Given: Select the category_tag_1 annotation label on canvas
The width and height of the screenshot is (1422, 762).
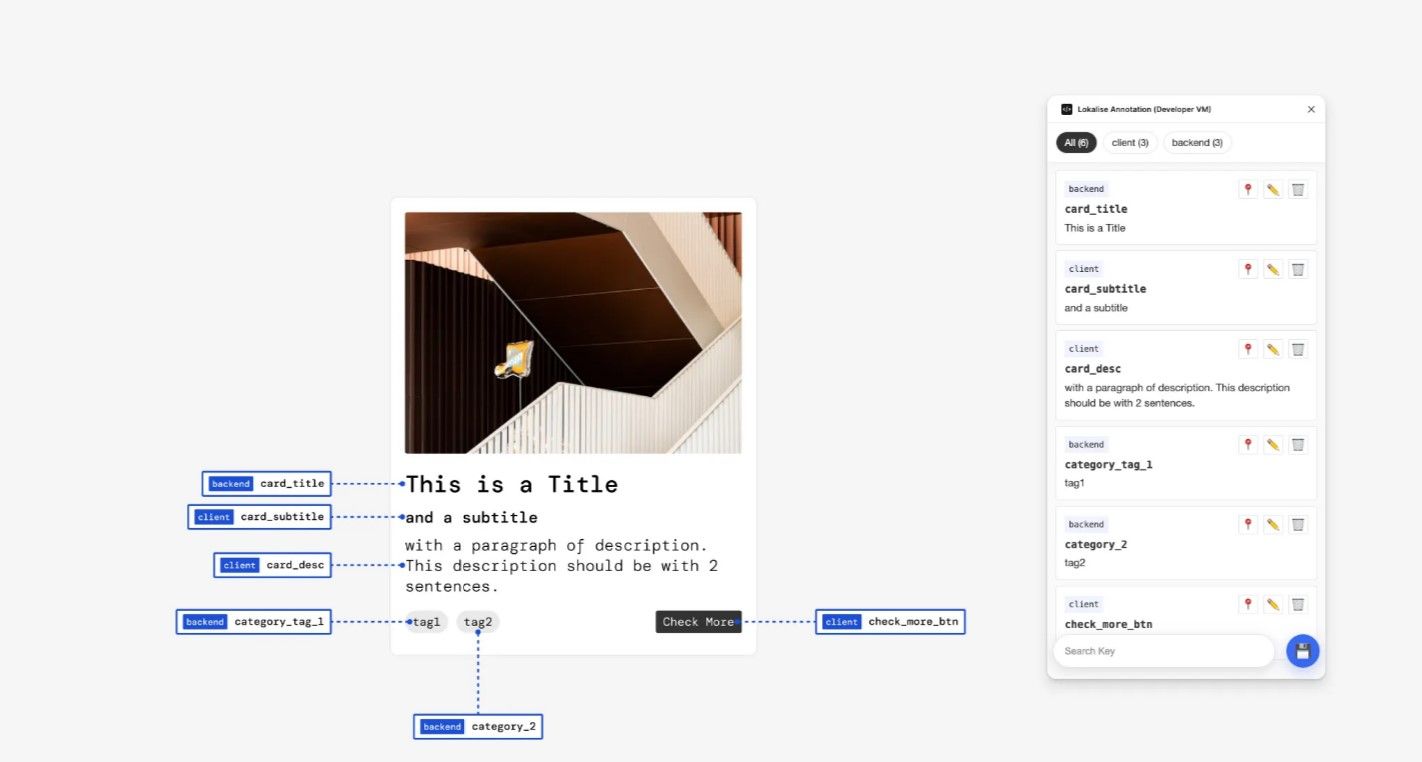Looking at the screenshot, I should pyautogui.click(x=254, y=622).
